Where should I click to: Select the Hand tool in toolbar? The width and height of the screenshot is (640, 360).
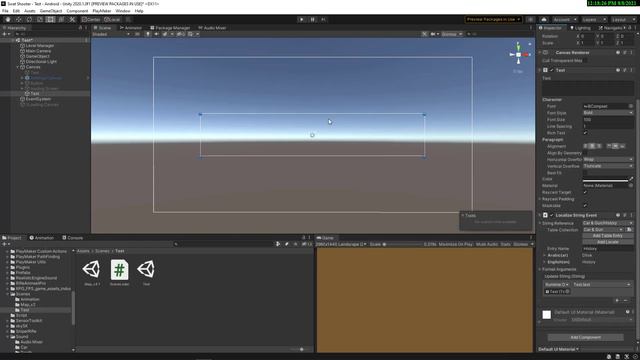point(8,19)
